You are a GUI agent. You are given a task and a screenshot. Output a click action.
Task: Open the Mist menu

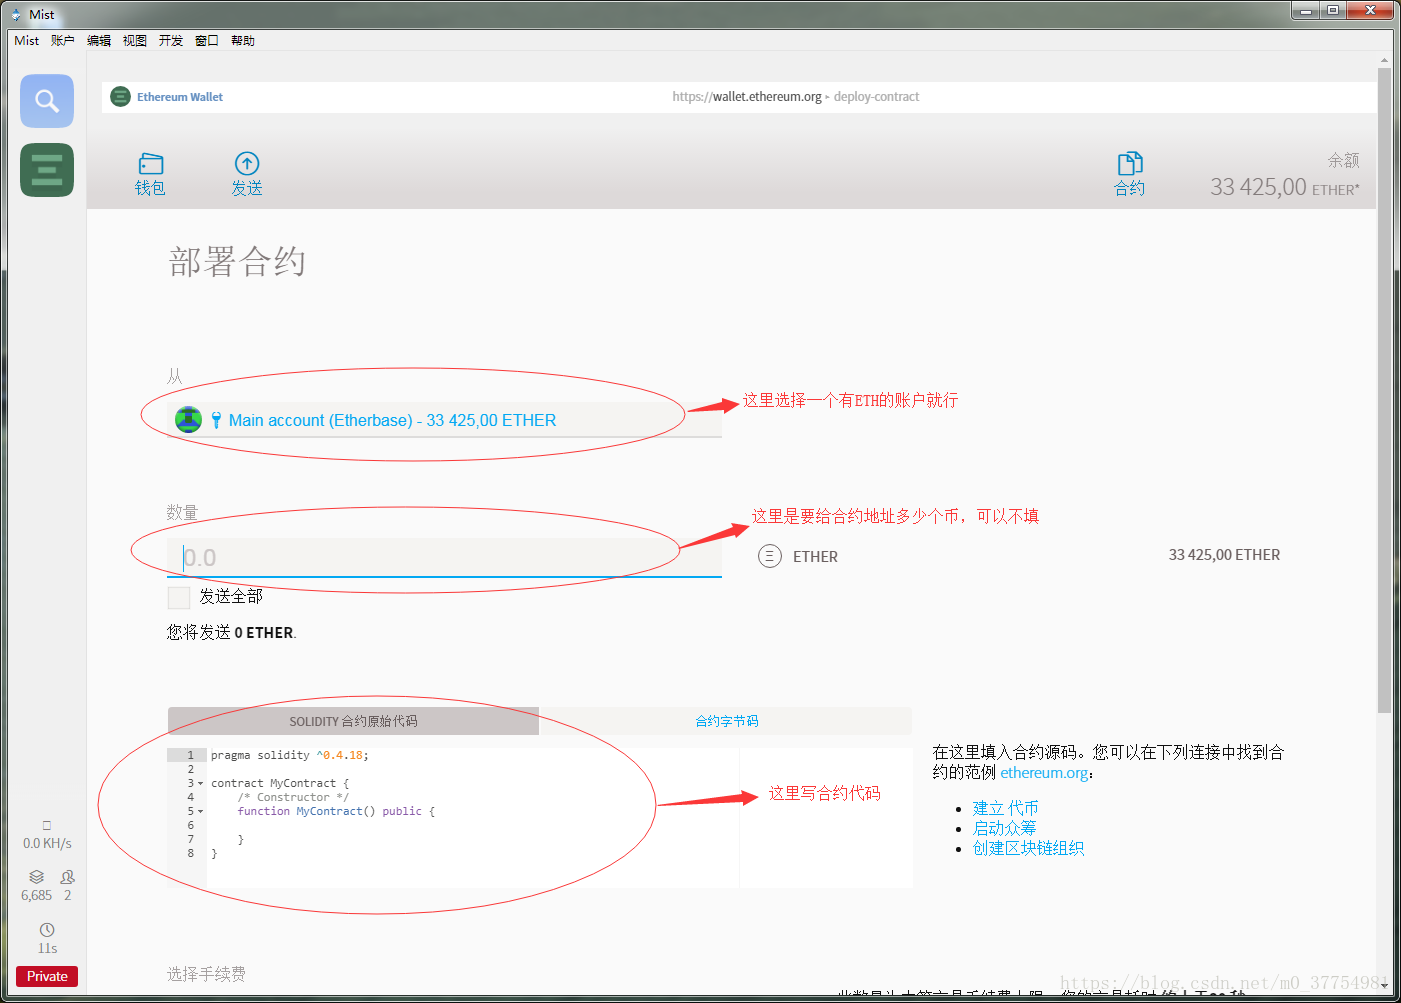coord(27,41)
